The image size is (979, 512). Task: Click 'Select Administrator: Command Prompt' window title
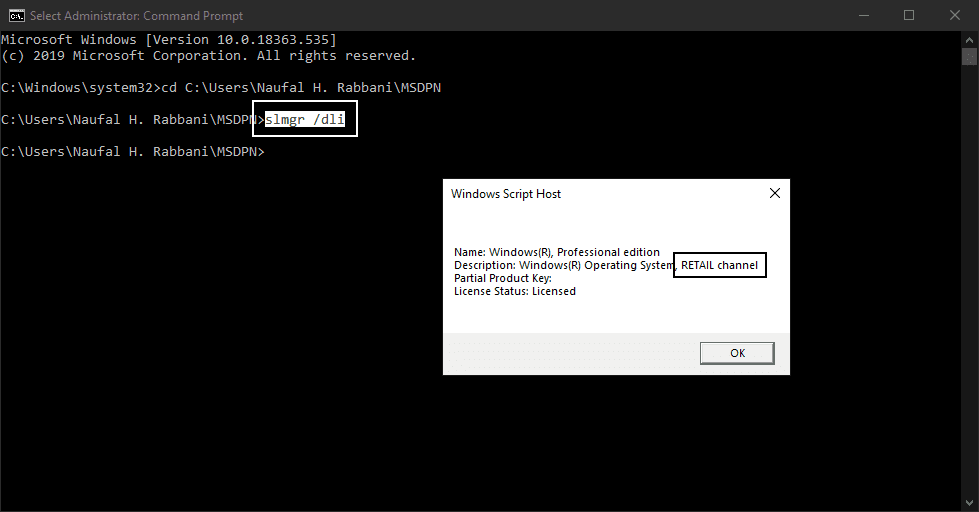(137, 16)
